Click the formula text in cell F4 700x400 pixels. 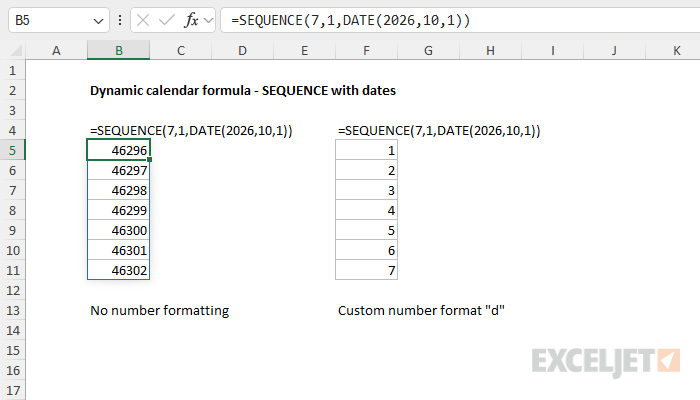point(439,131)
